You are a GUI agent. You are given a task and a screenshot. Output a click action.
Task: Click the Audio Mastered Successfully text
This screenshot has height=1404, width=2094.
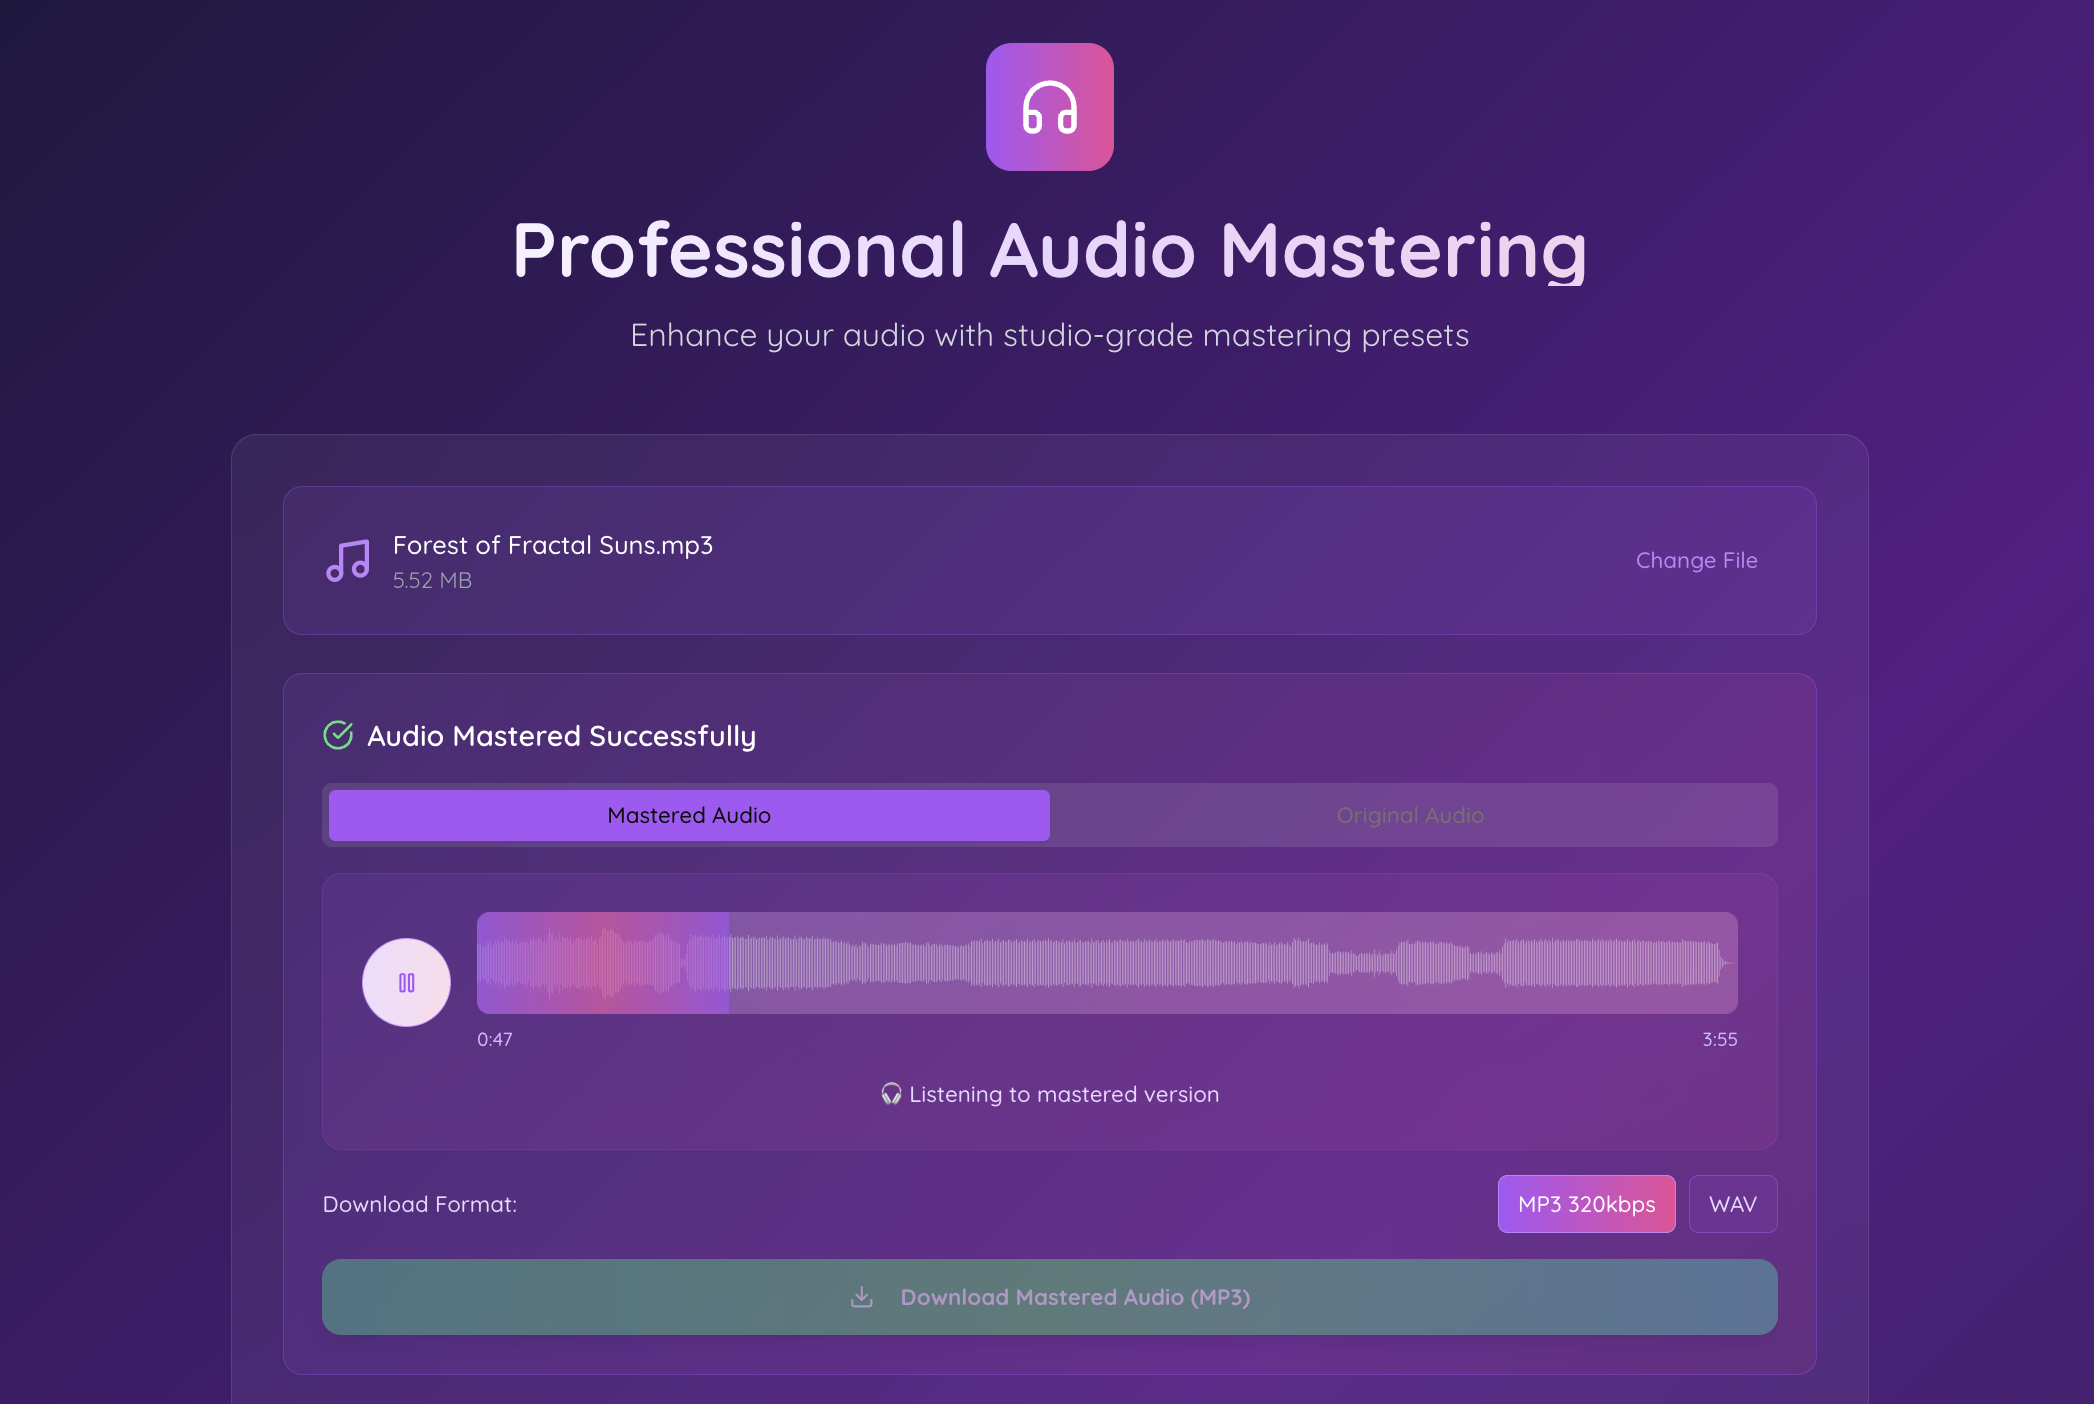(561, 736)
